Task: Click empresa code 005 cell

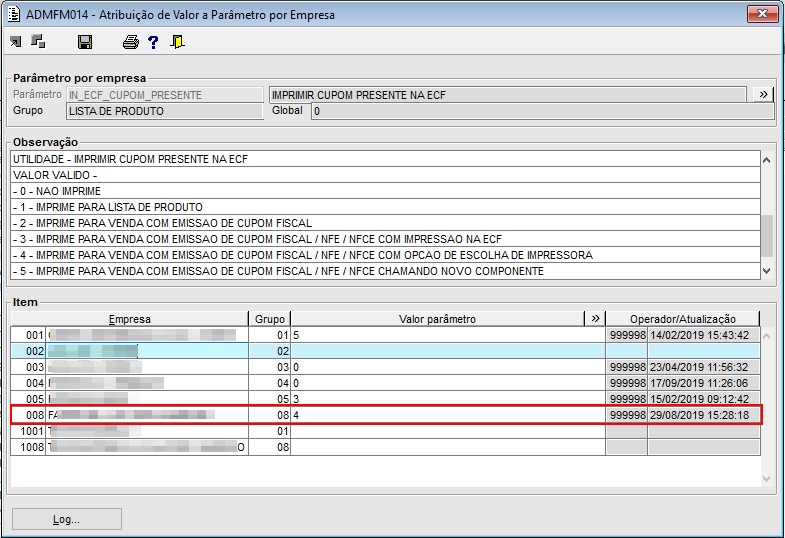Action: (x=29, y=399)
